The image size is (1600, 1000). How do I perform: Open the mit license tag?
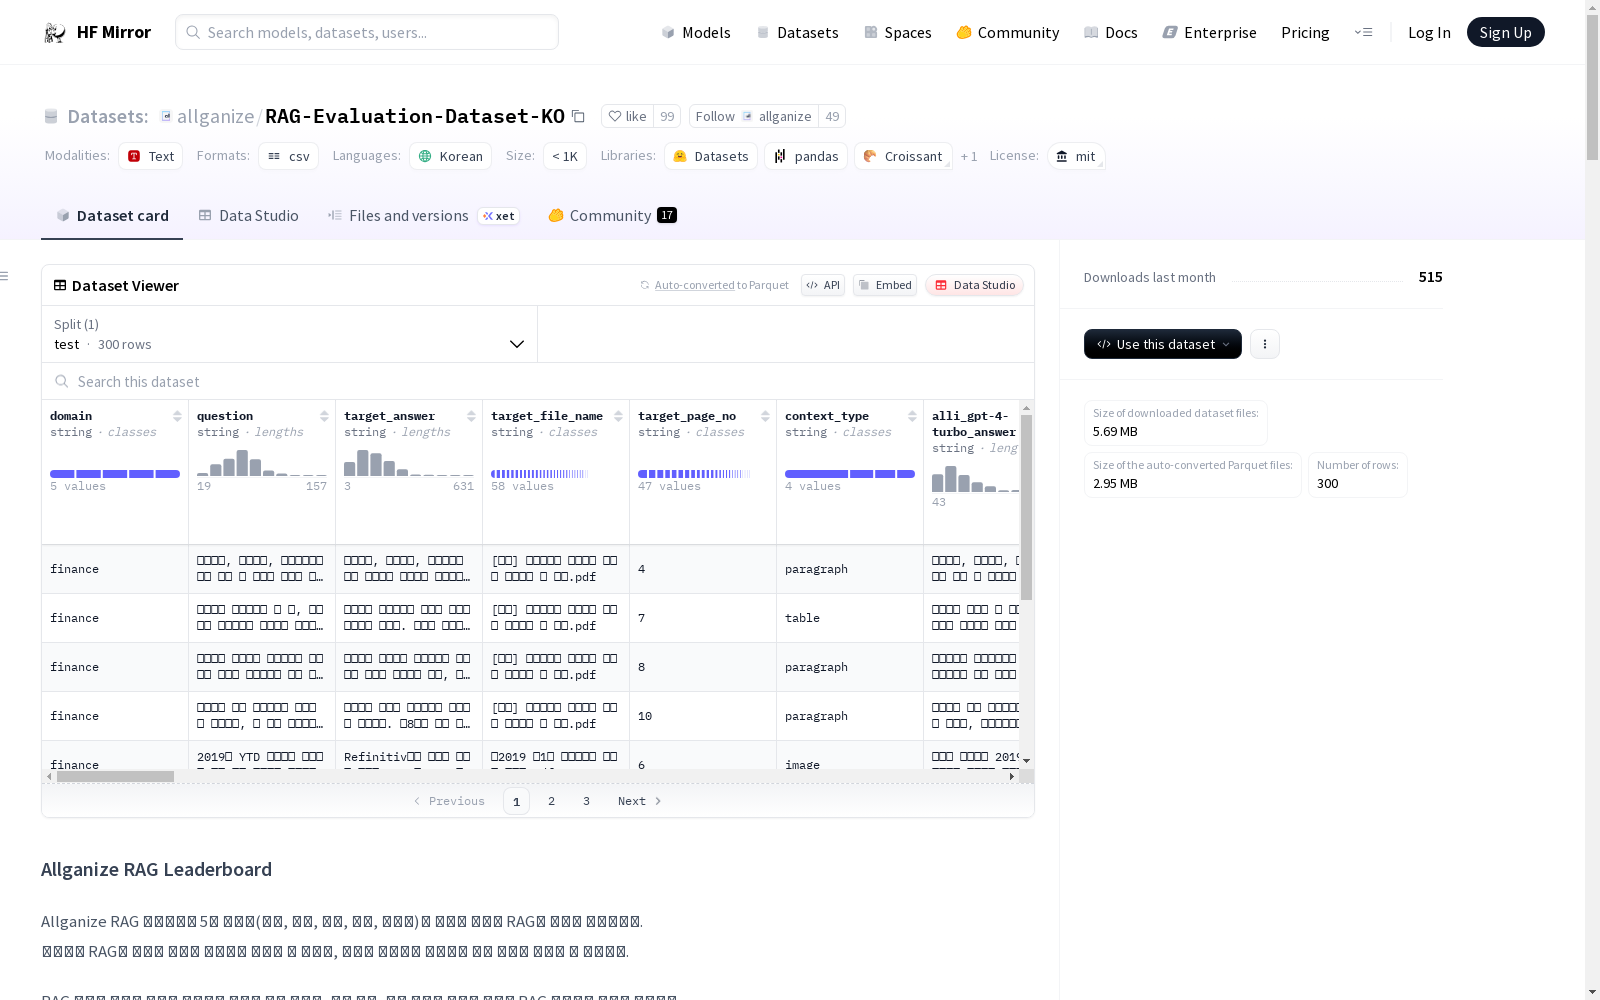pyautogui.click(x=1076, y=156)
